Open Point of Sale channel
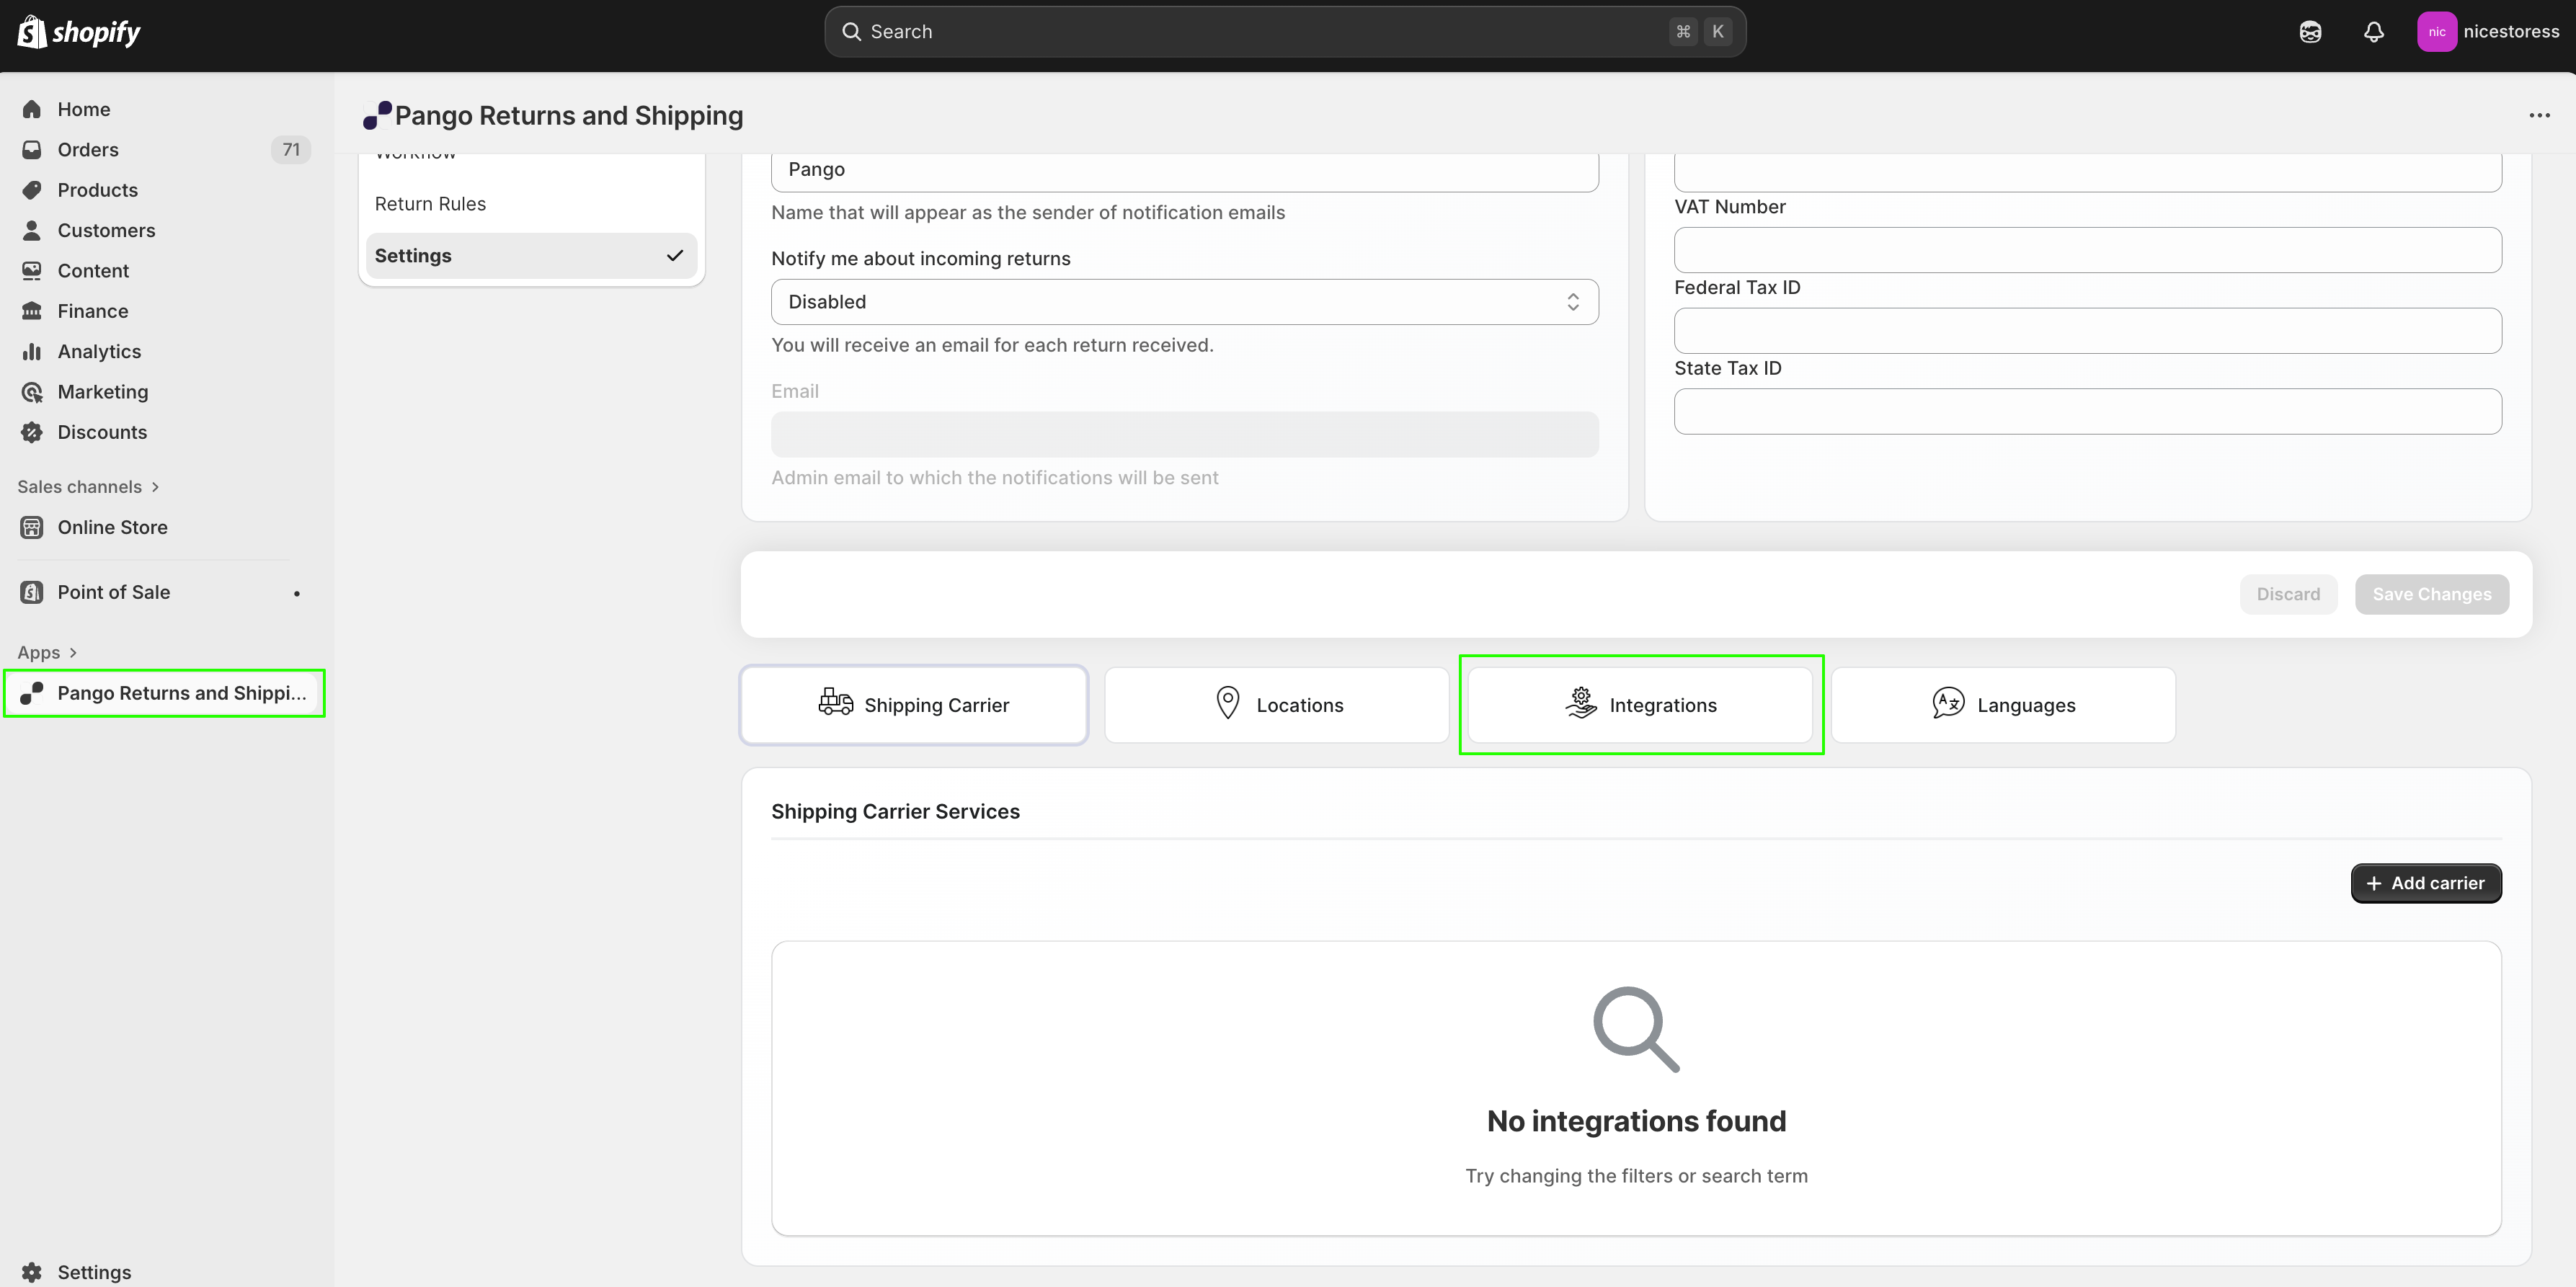This screenshot has width=2576, height=1287. (x=114, y=592)
